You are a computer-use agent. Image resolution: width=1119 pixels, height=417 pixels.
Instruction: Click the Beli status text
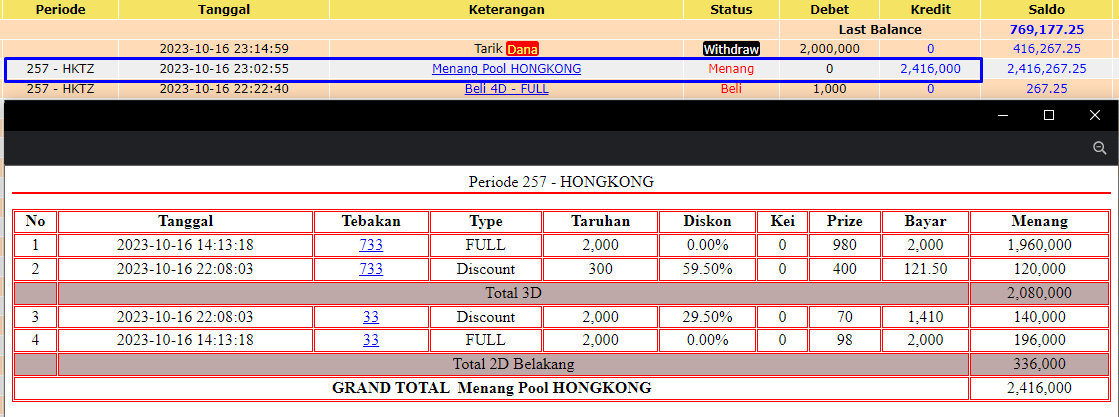[x=731, y=89]
